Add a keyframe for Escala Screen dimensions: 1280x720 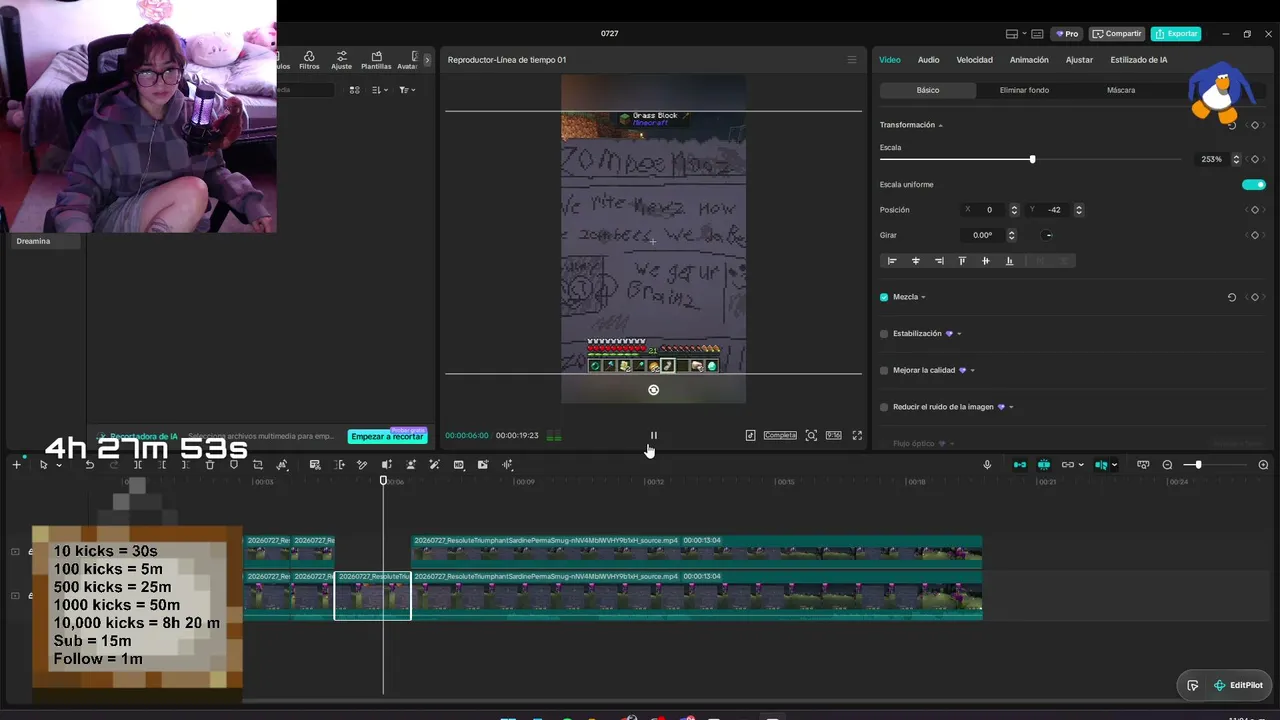point(1255,159)
